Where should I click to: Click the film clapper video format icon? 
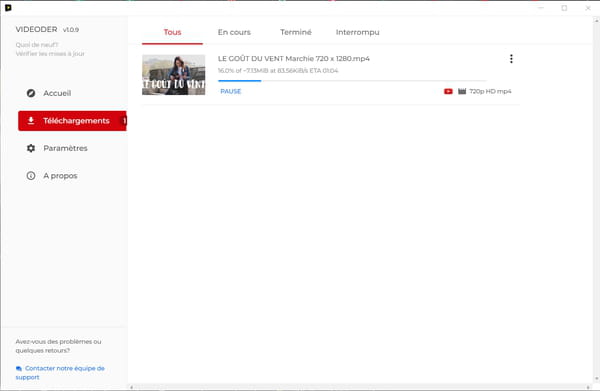[x=462, y=91]
